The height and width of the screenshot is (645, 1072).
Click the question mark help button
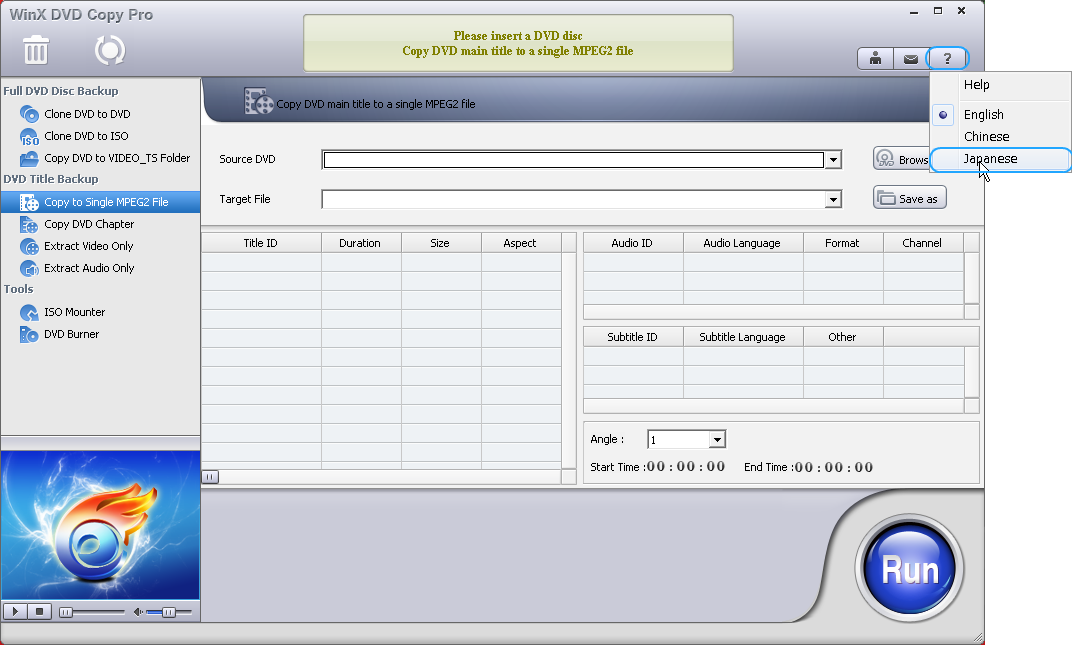click(x=947, y=59)
